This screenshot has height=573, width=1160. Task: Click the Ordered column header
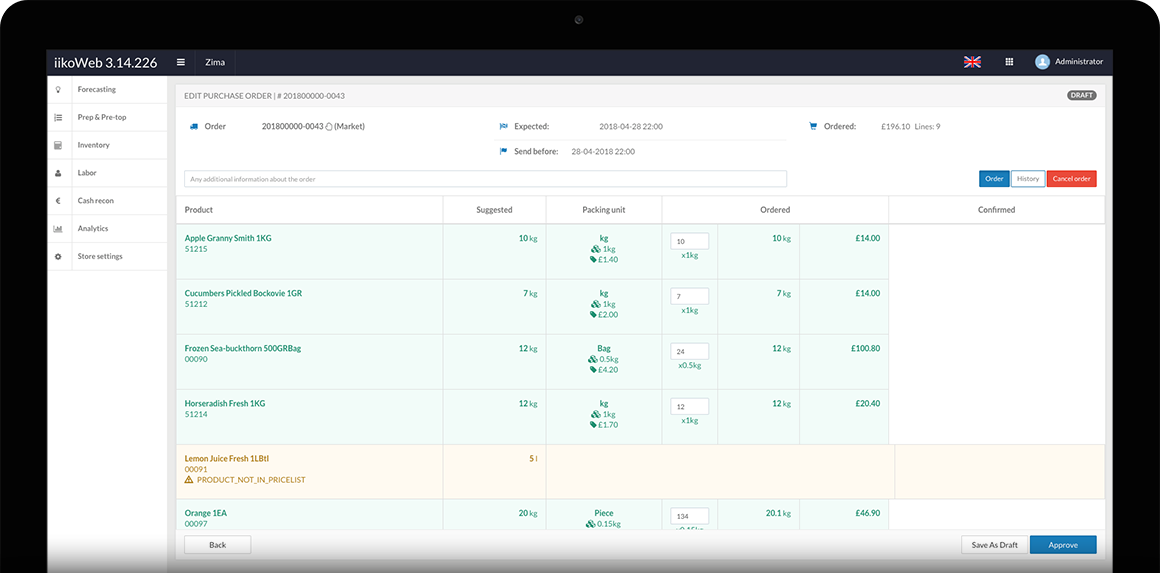point(775,210)
